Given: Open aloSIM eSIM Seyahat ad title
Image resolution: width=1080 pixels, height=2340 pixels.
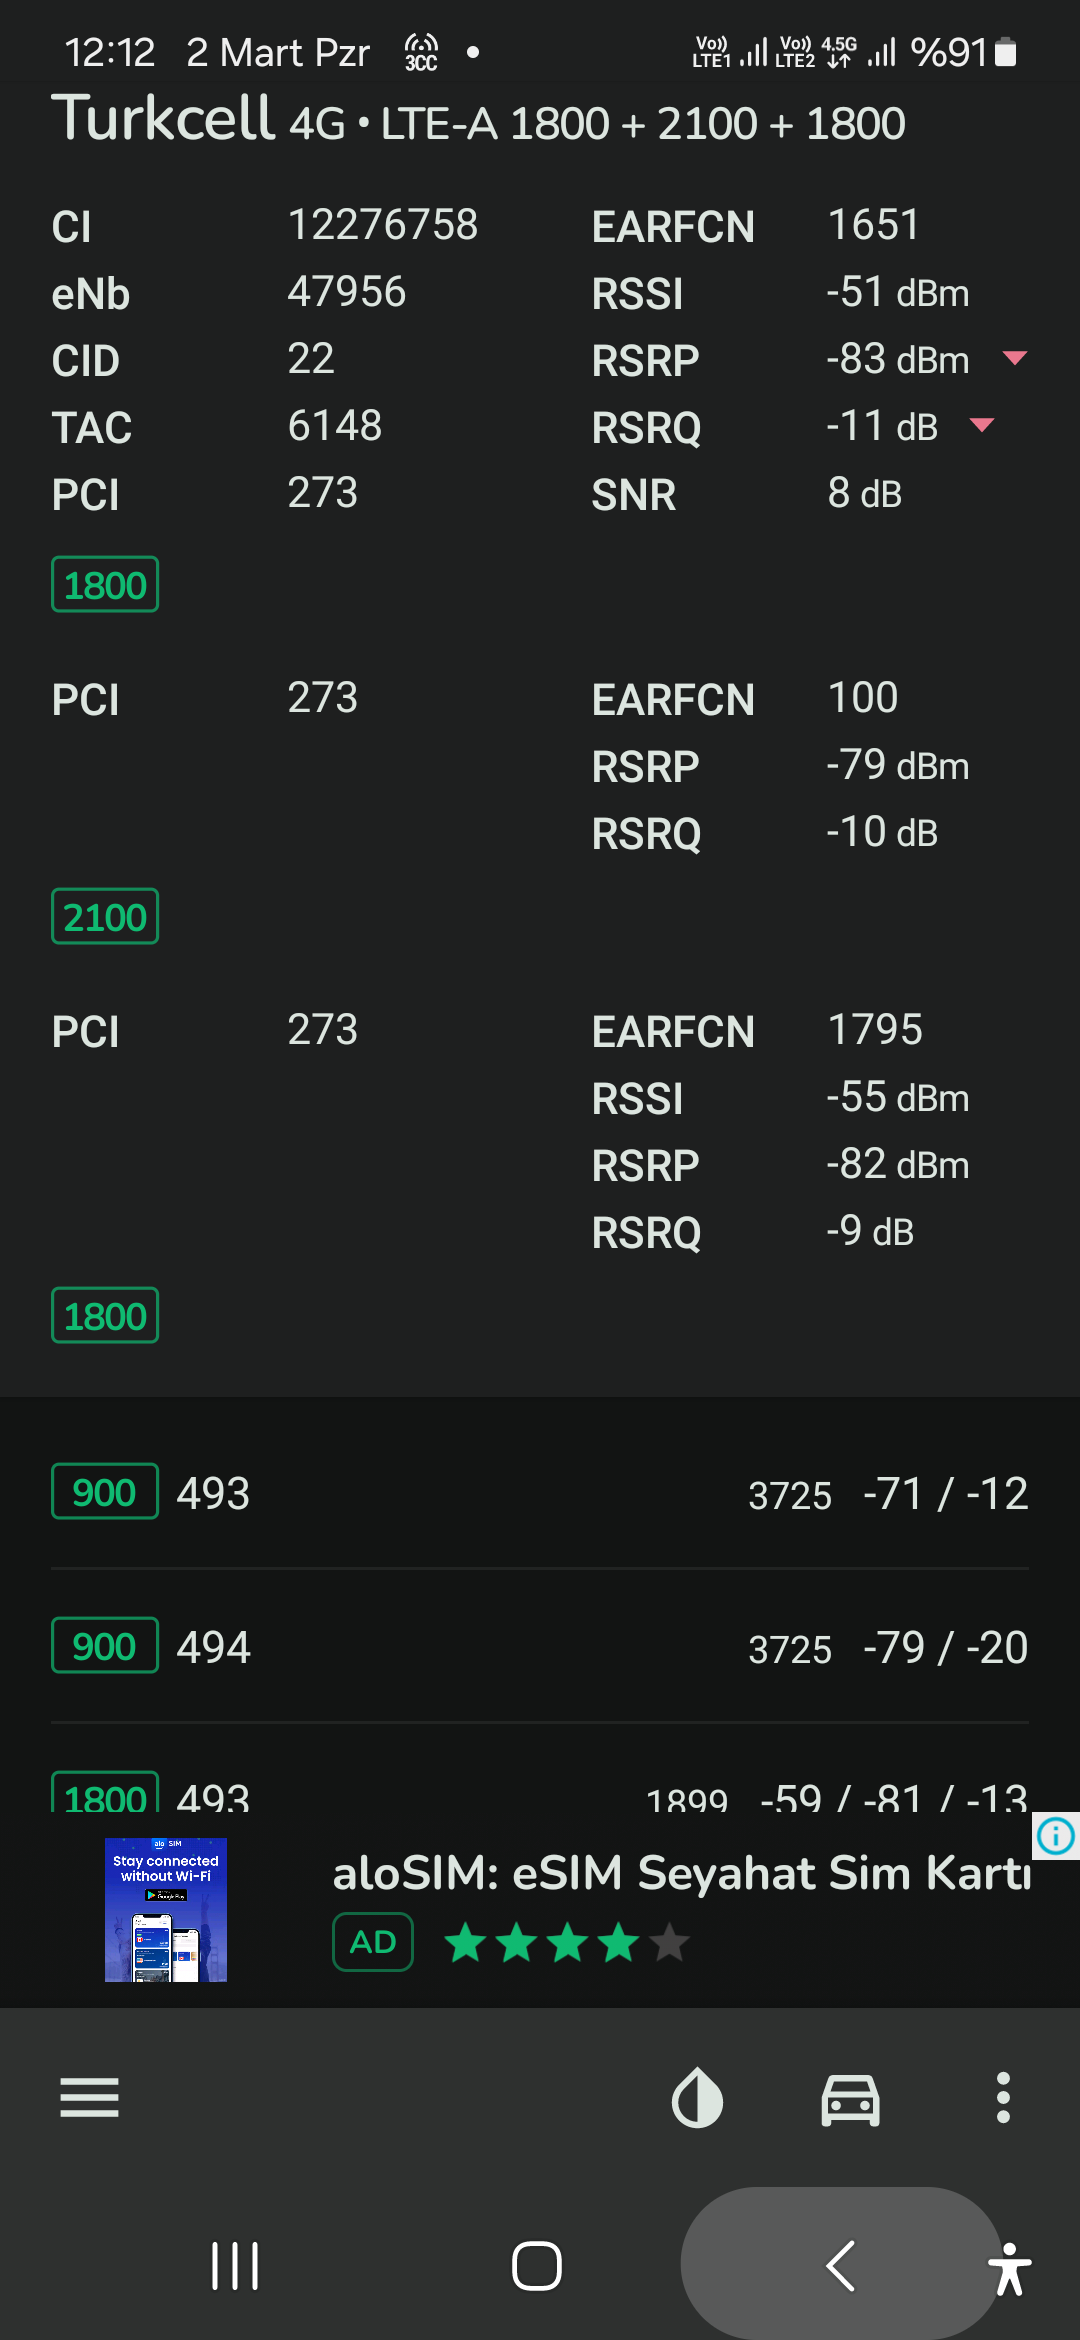Looking at the screenshot, I should click(681, 1873).
